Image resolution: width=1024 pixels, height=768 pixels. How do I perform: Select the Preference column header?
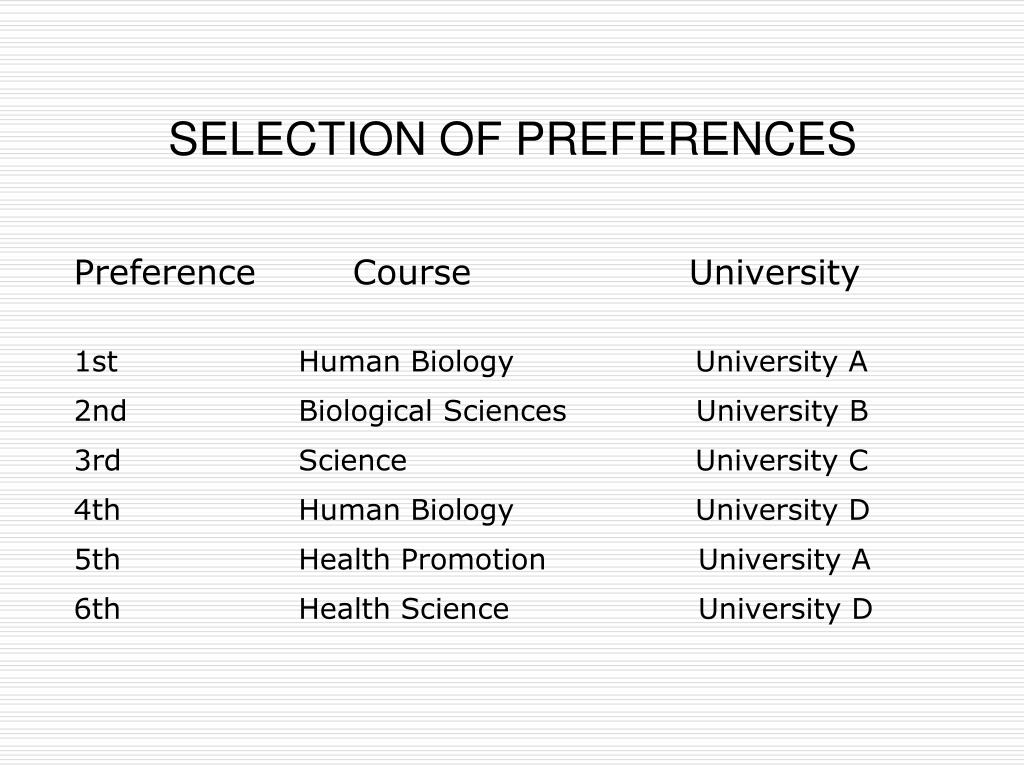[165, 272]
